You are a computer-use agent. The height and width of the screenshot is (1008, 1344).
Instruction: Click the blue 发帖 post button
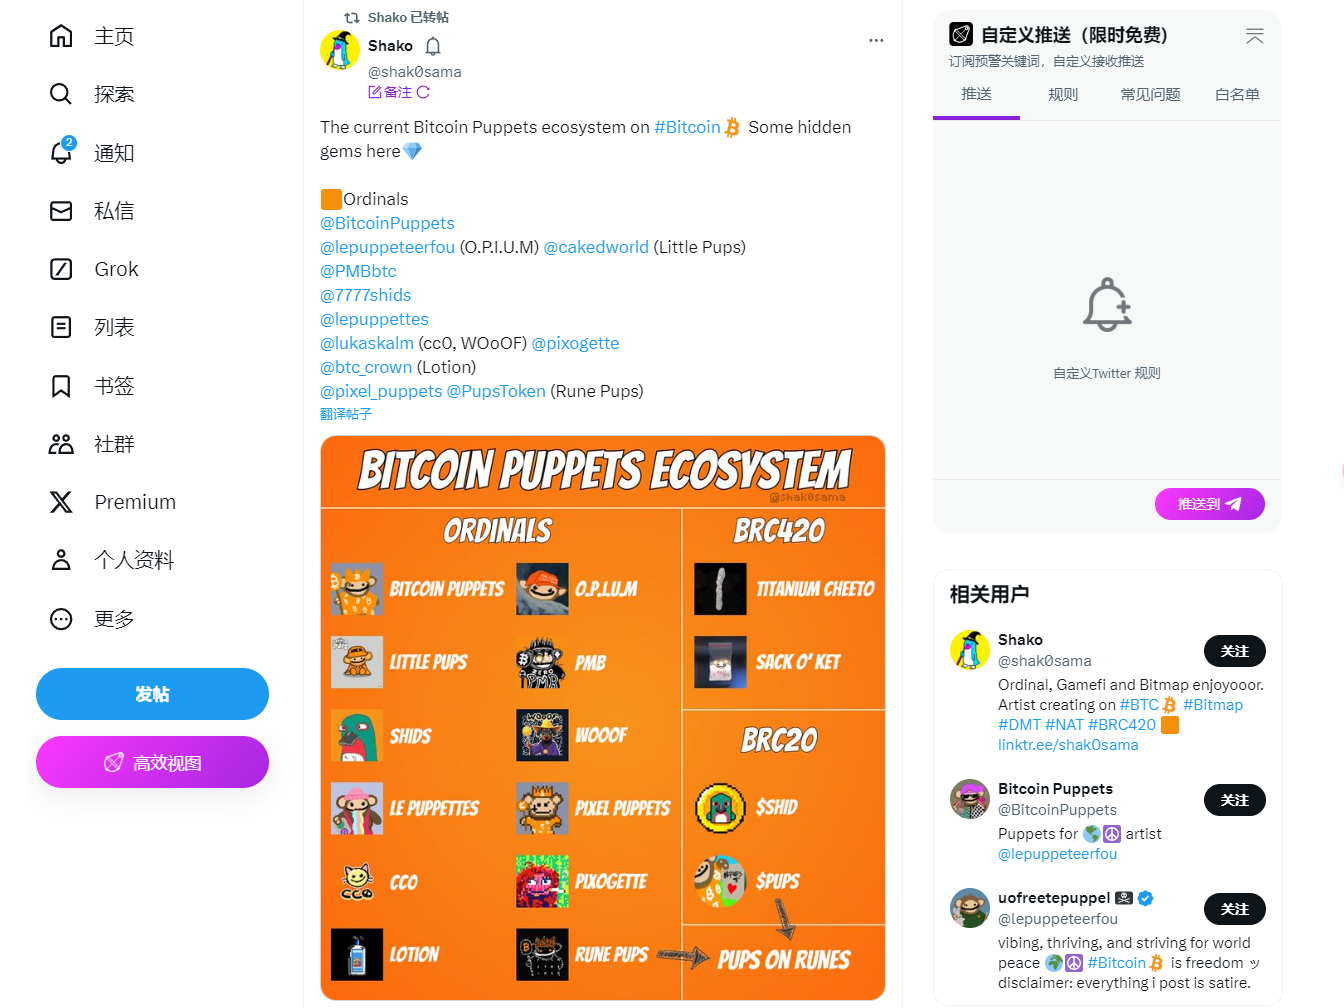click(x=152, y=694)
